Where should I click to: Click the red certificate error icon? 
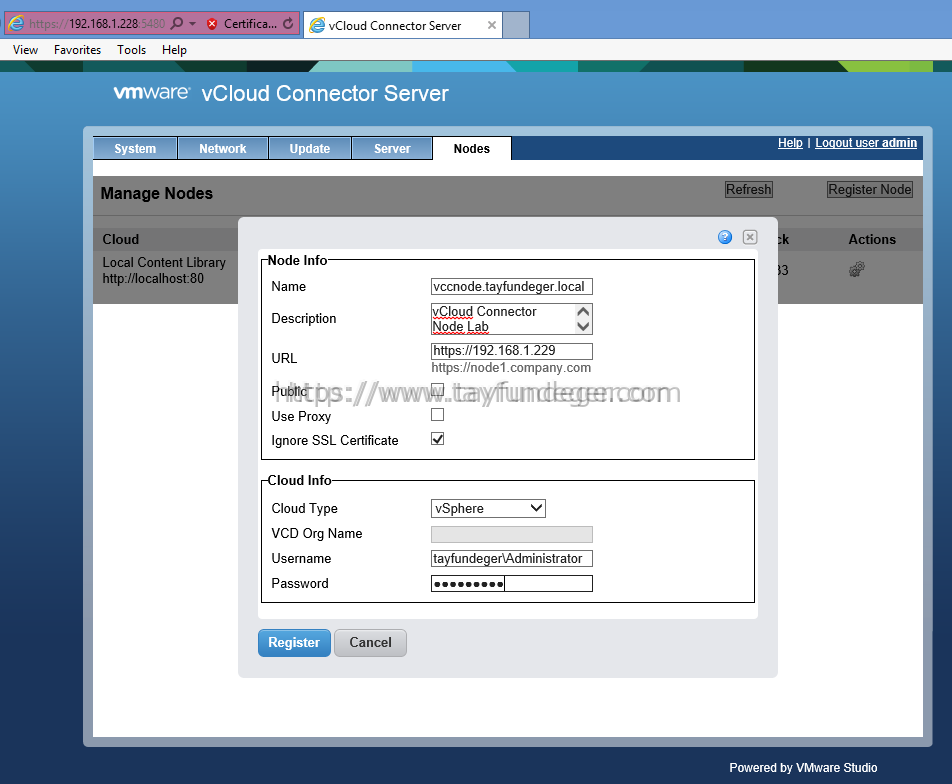[212, 24]
